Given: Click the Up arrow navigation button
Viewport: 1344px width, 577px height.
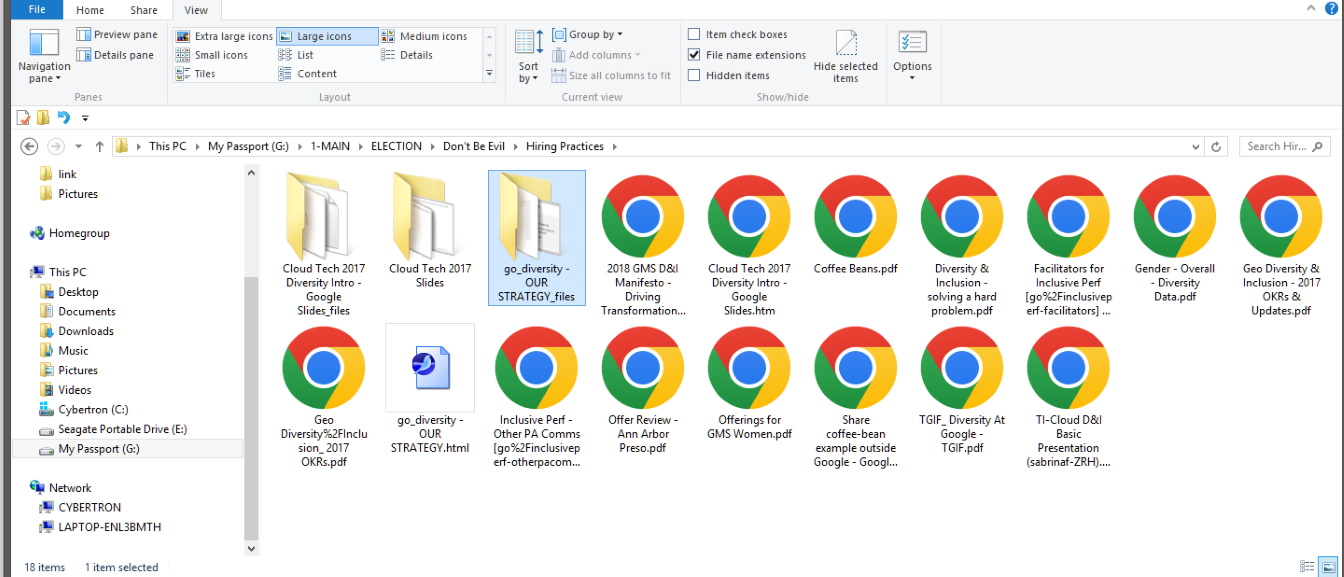Looking at the screenshot, I should click(100, 146).
